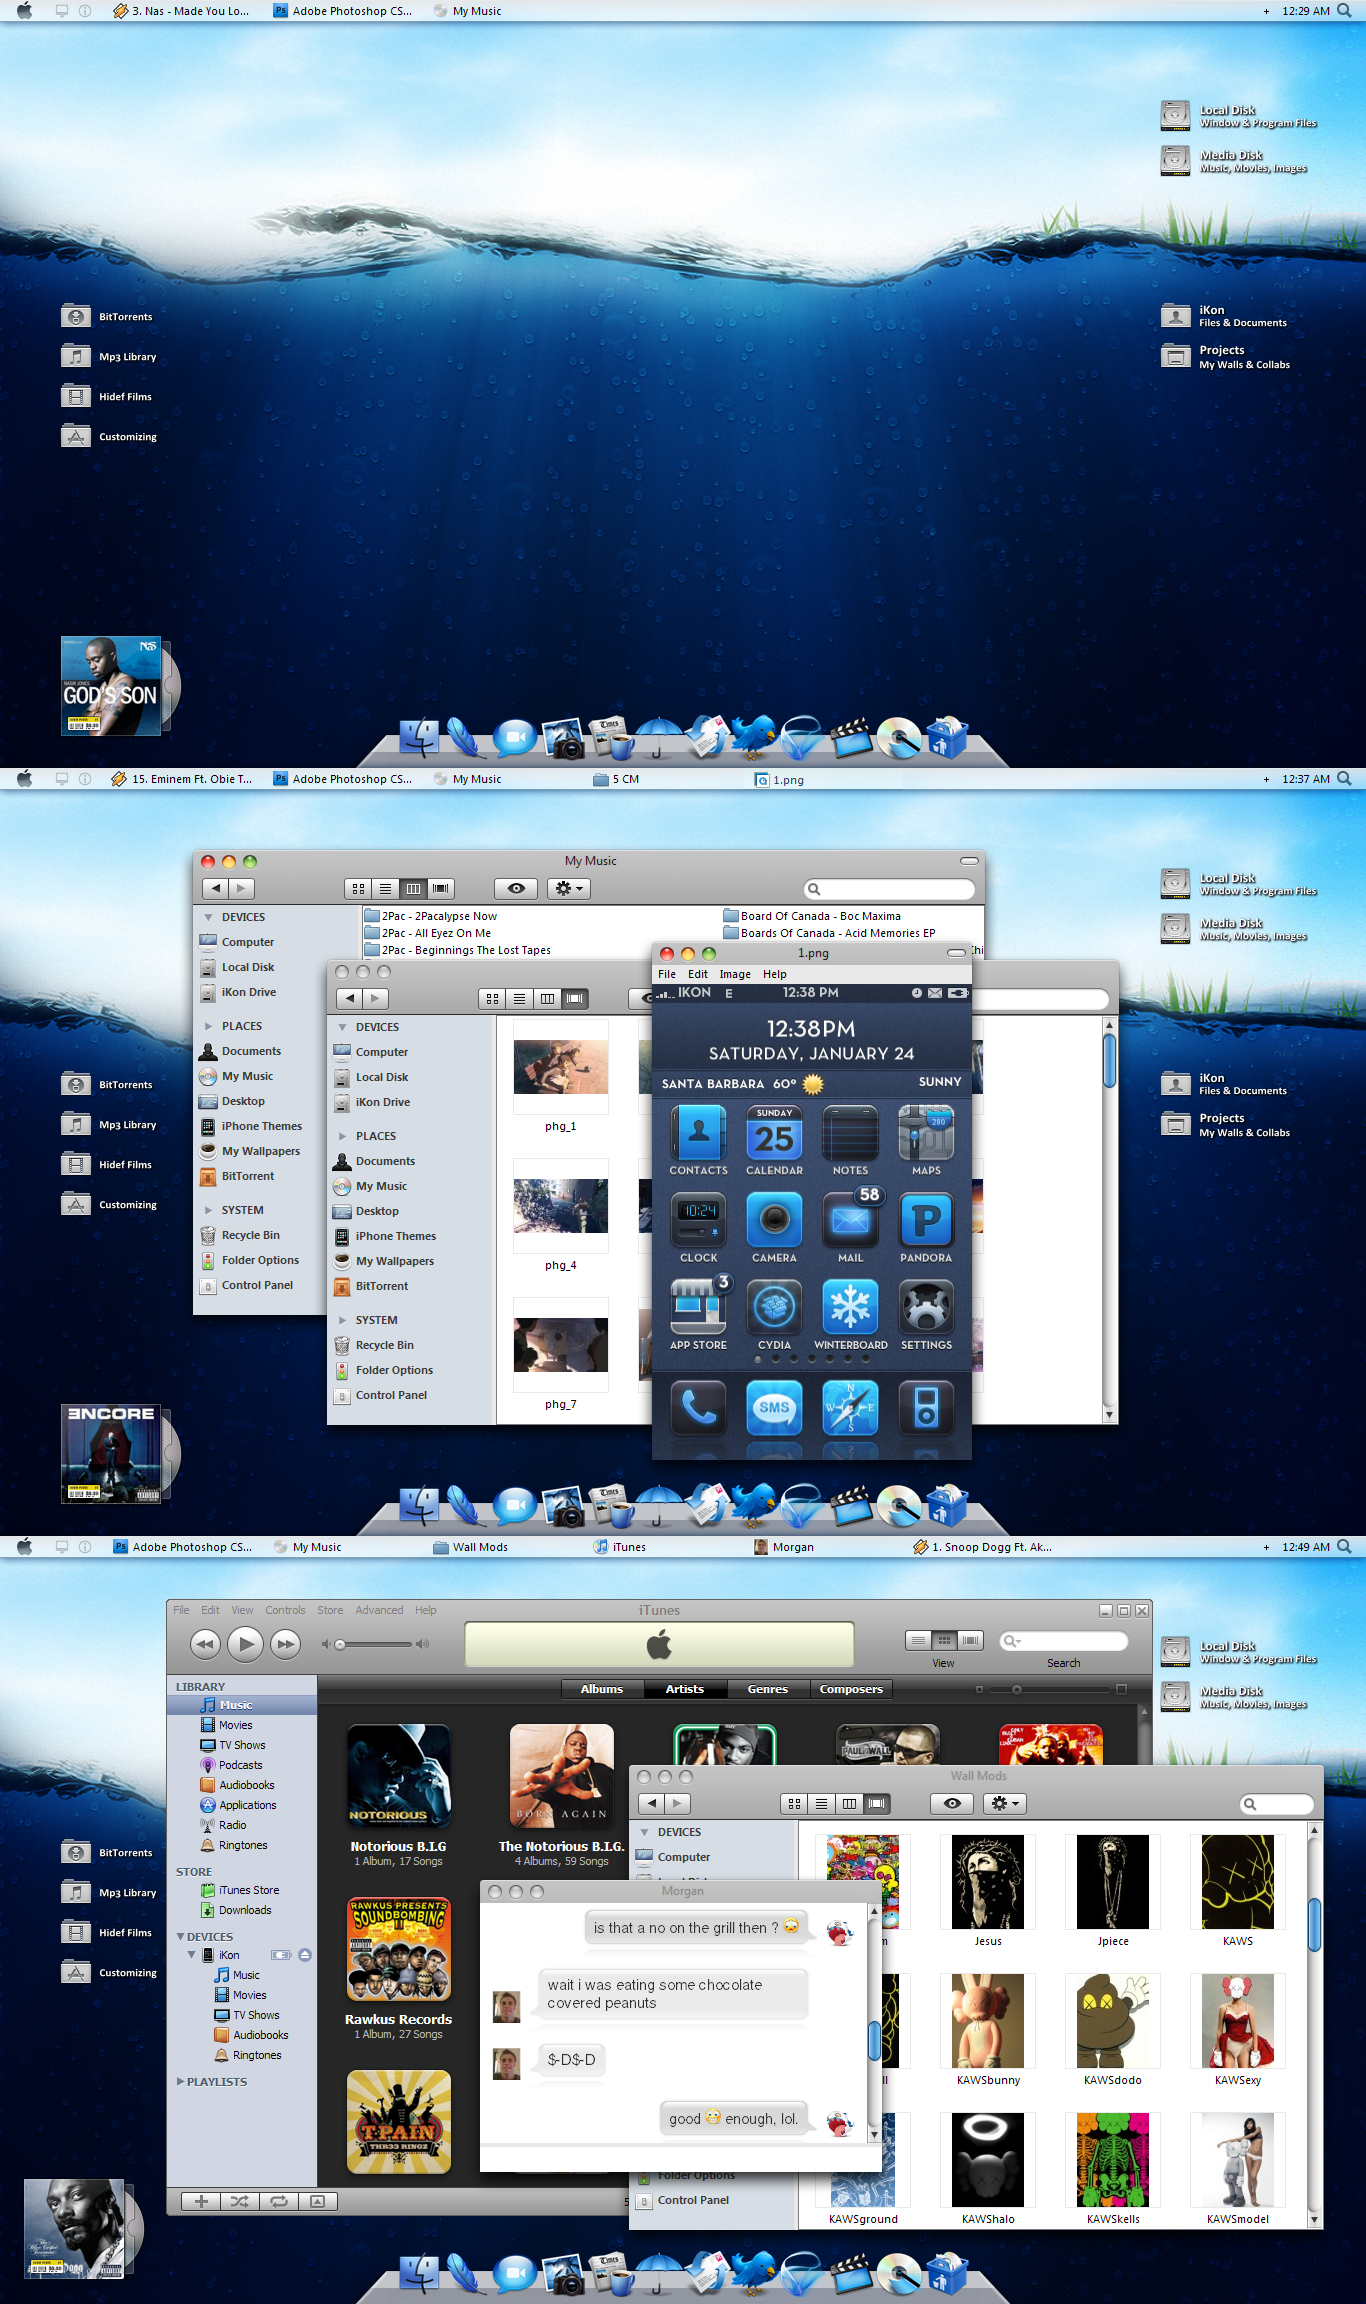Toggle shuffle in the iTunes bottom bar

tap(240, 2201)
